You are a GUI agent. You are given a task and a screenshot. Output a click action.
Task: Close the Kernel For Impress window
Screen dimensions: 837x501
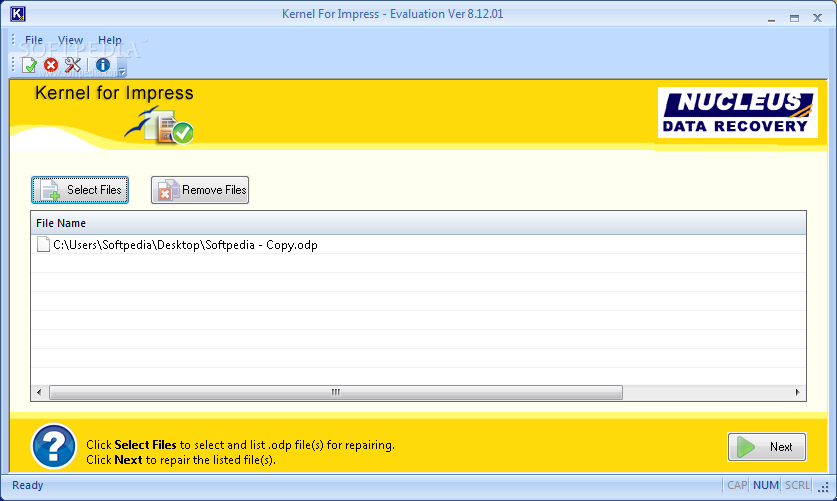pyautogui.click(x=817, y=18)
